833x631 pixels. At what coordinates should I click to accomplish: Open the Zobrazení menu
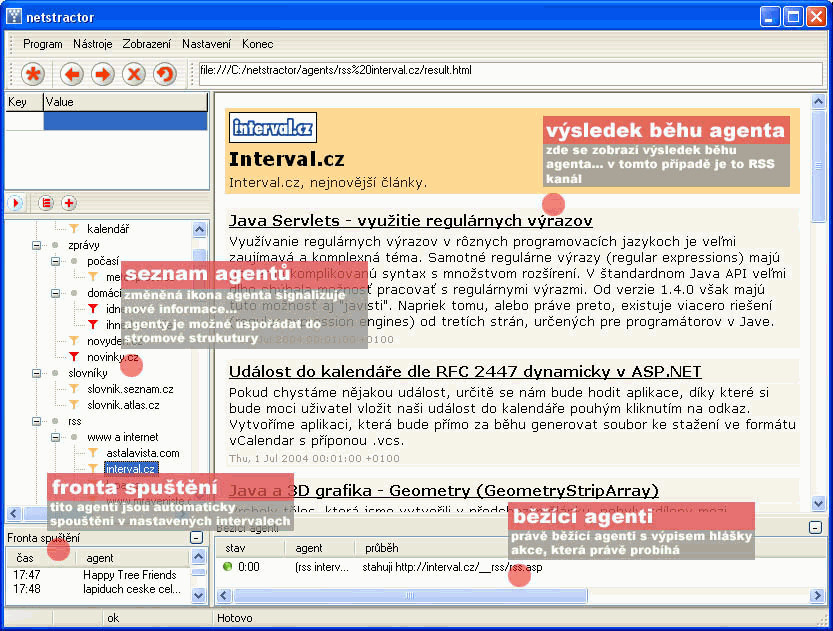(147, 44)
